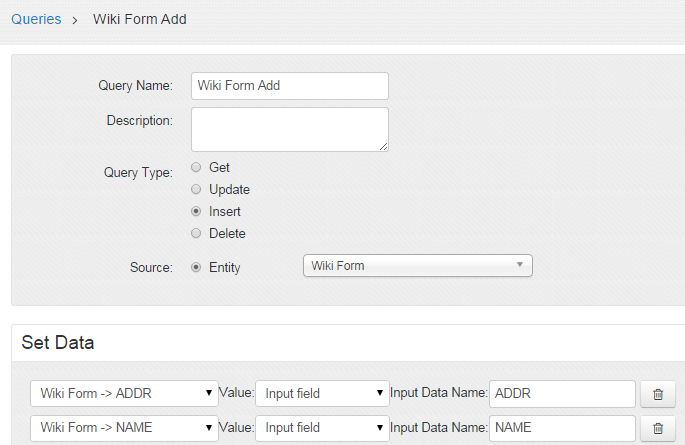Click the textarea resize handle in Description
The width and height of the screenshot is (685, 445).
click(x=384, y=147)
